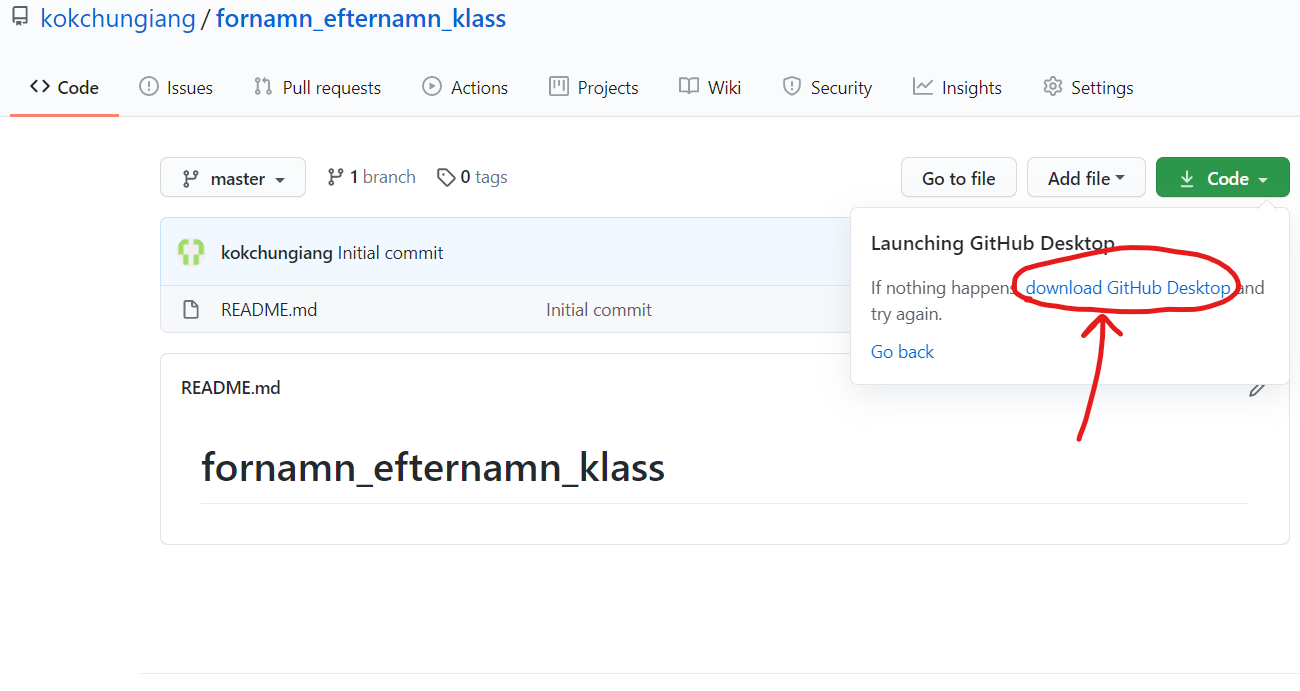Open the Wiki tab
This screenshot has width=1300, height=691.
(710, 88)
